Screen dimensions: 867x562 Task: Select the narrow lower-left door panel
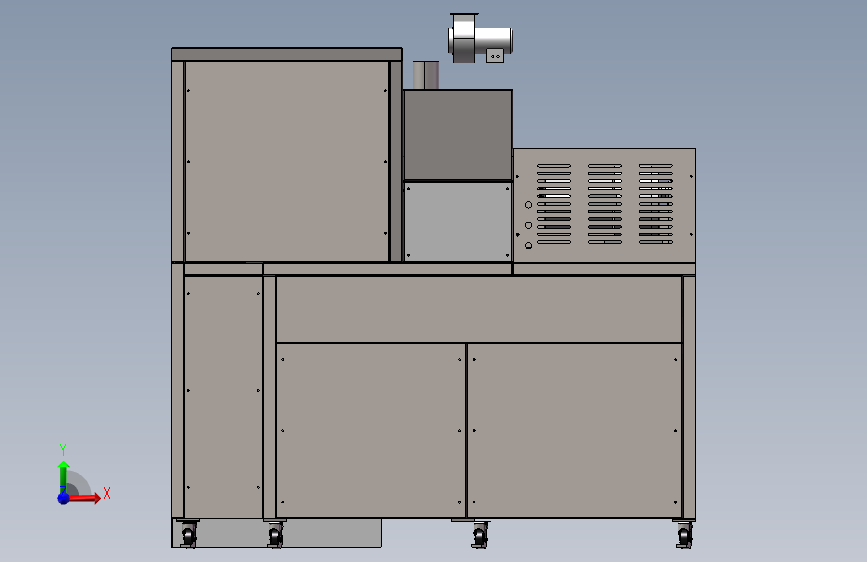coord(223,397)
